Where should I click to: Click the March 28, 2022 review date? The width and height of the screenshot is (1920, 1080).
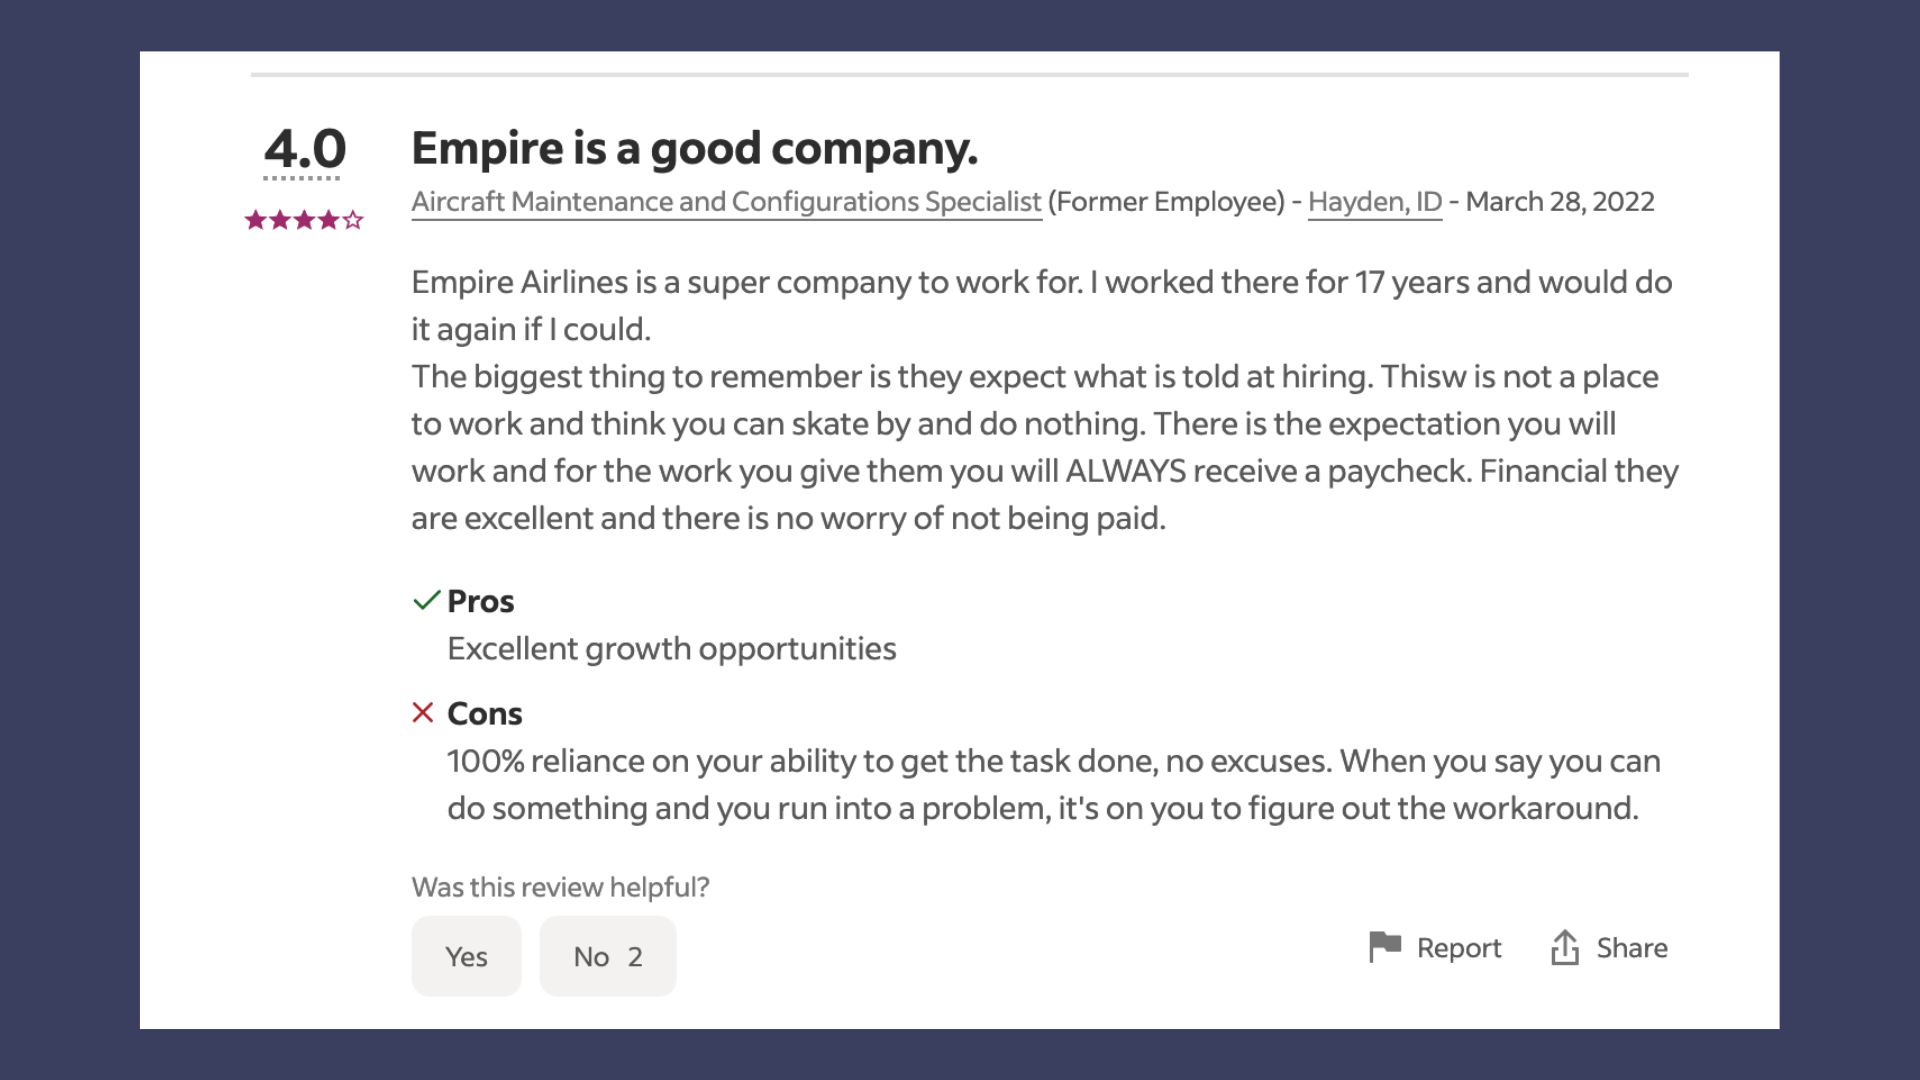(x=1559, y=202)
